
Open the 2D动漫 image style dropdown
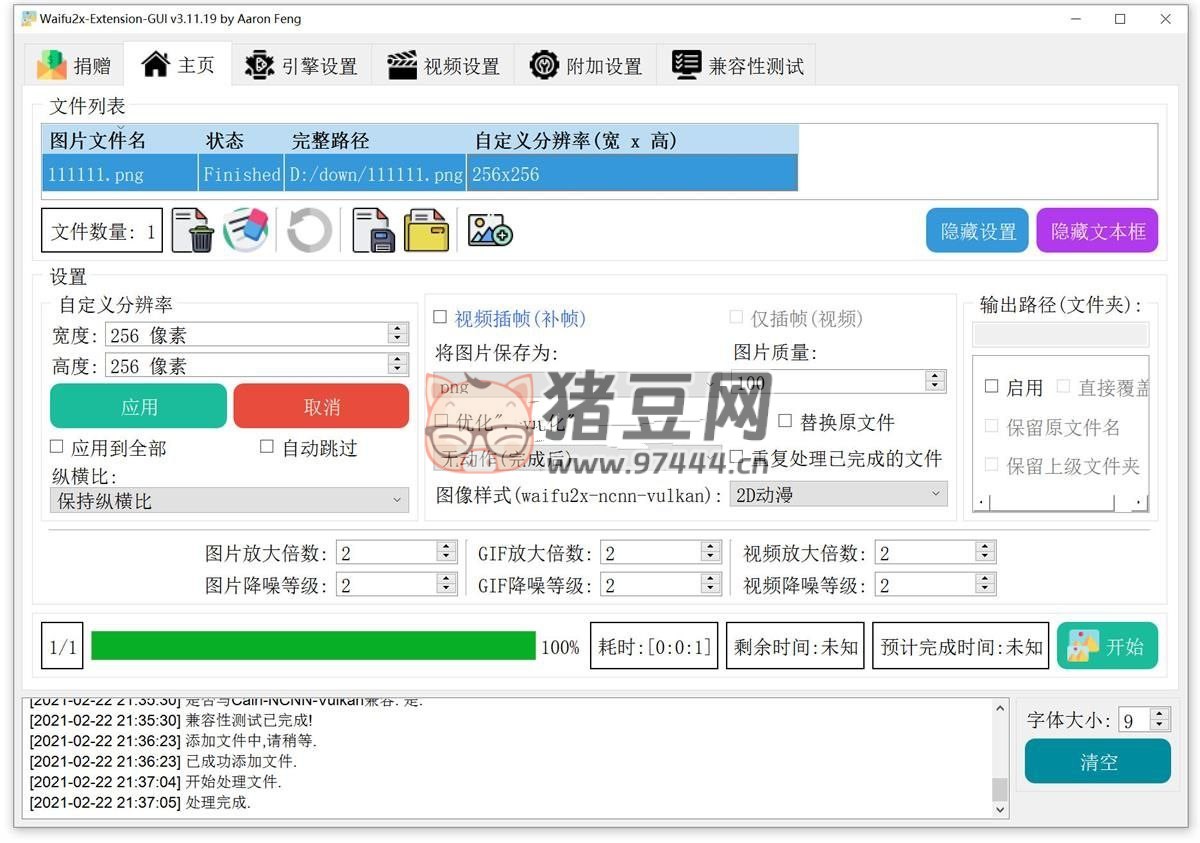(839, 494)
